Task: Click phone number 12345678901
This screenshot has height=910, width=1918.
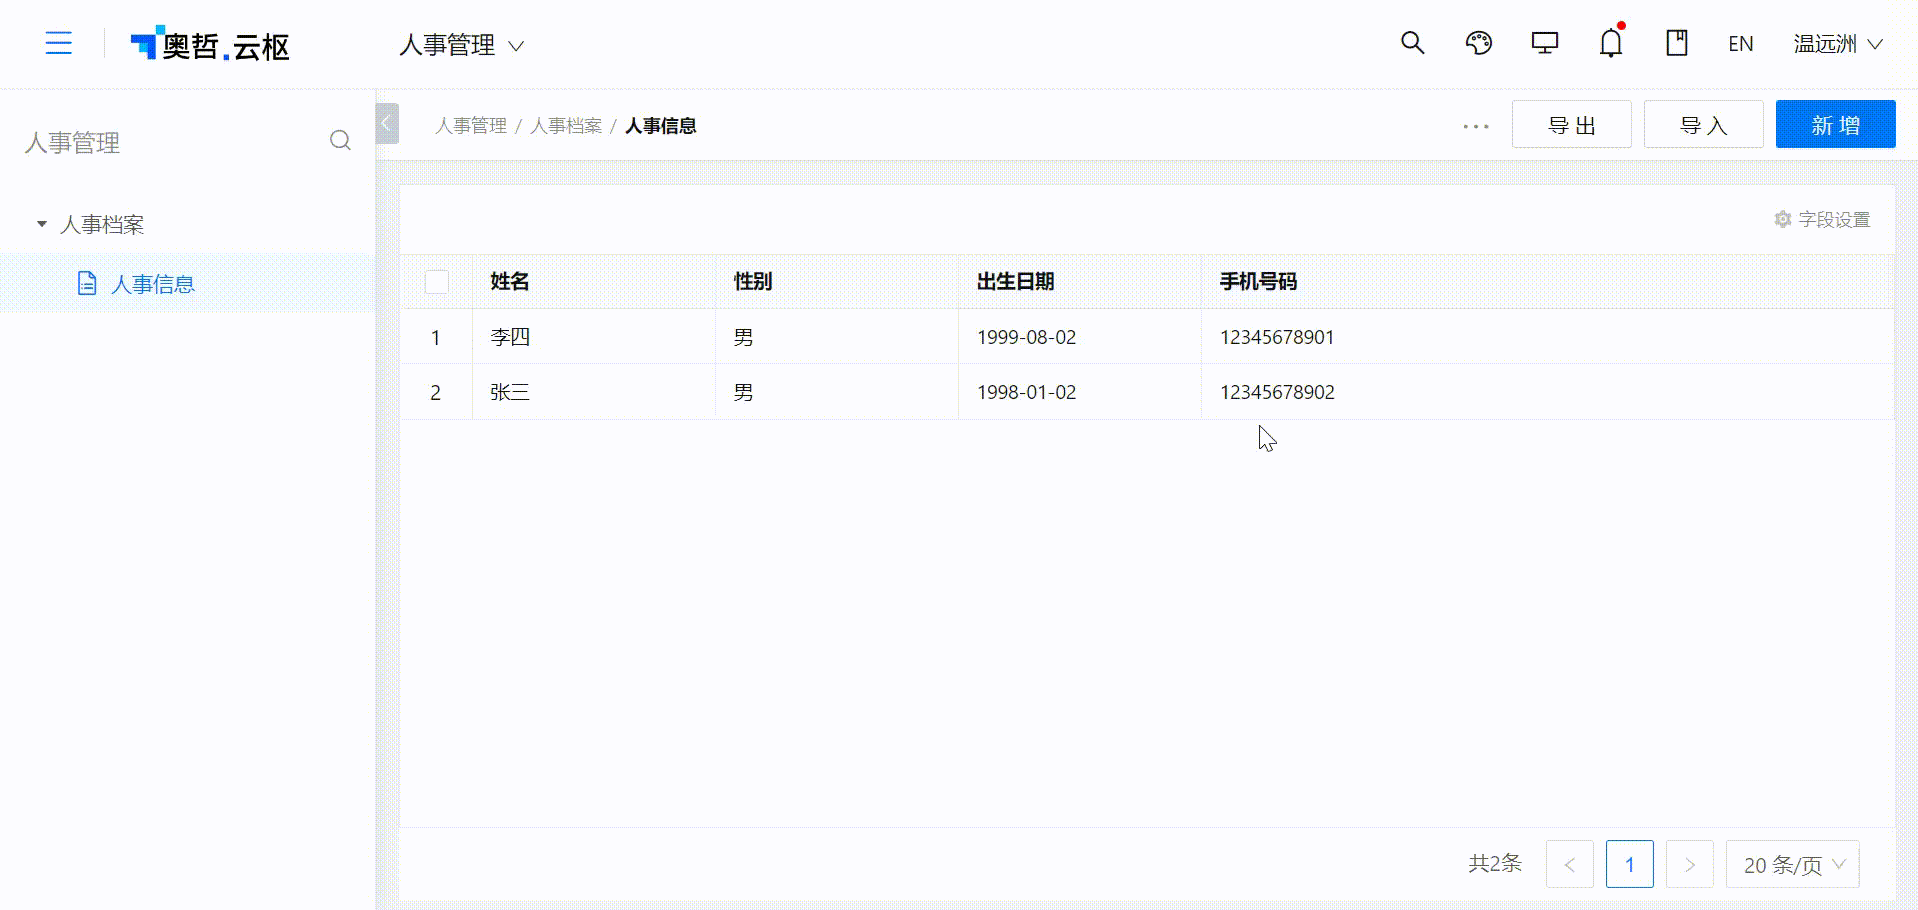Action: (1277, 337)
